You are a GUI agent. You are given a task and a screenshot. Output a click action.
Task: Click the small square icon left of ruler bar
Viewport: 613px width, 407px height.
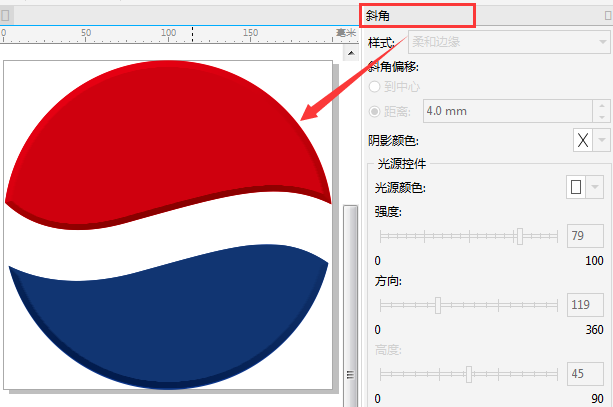(5, 16)
